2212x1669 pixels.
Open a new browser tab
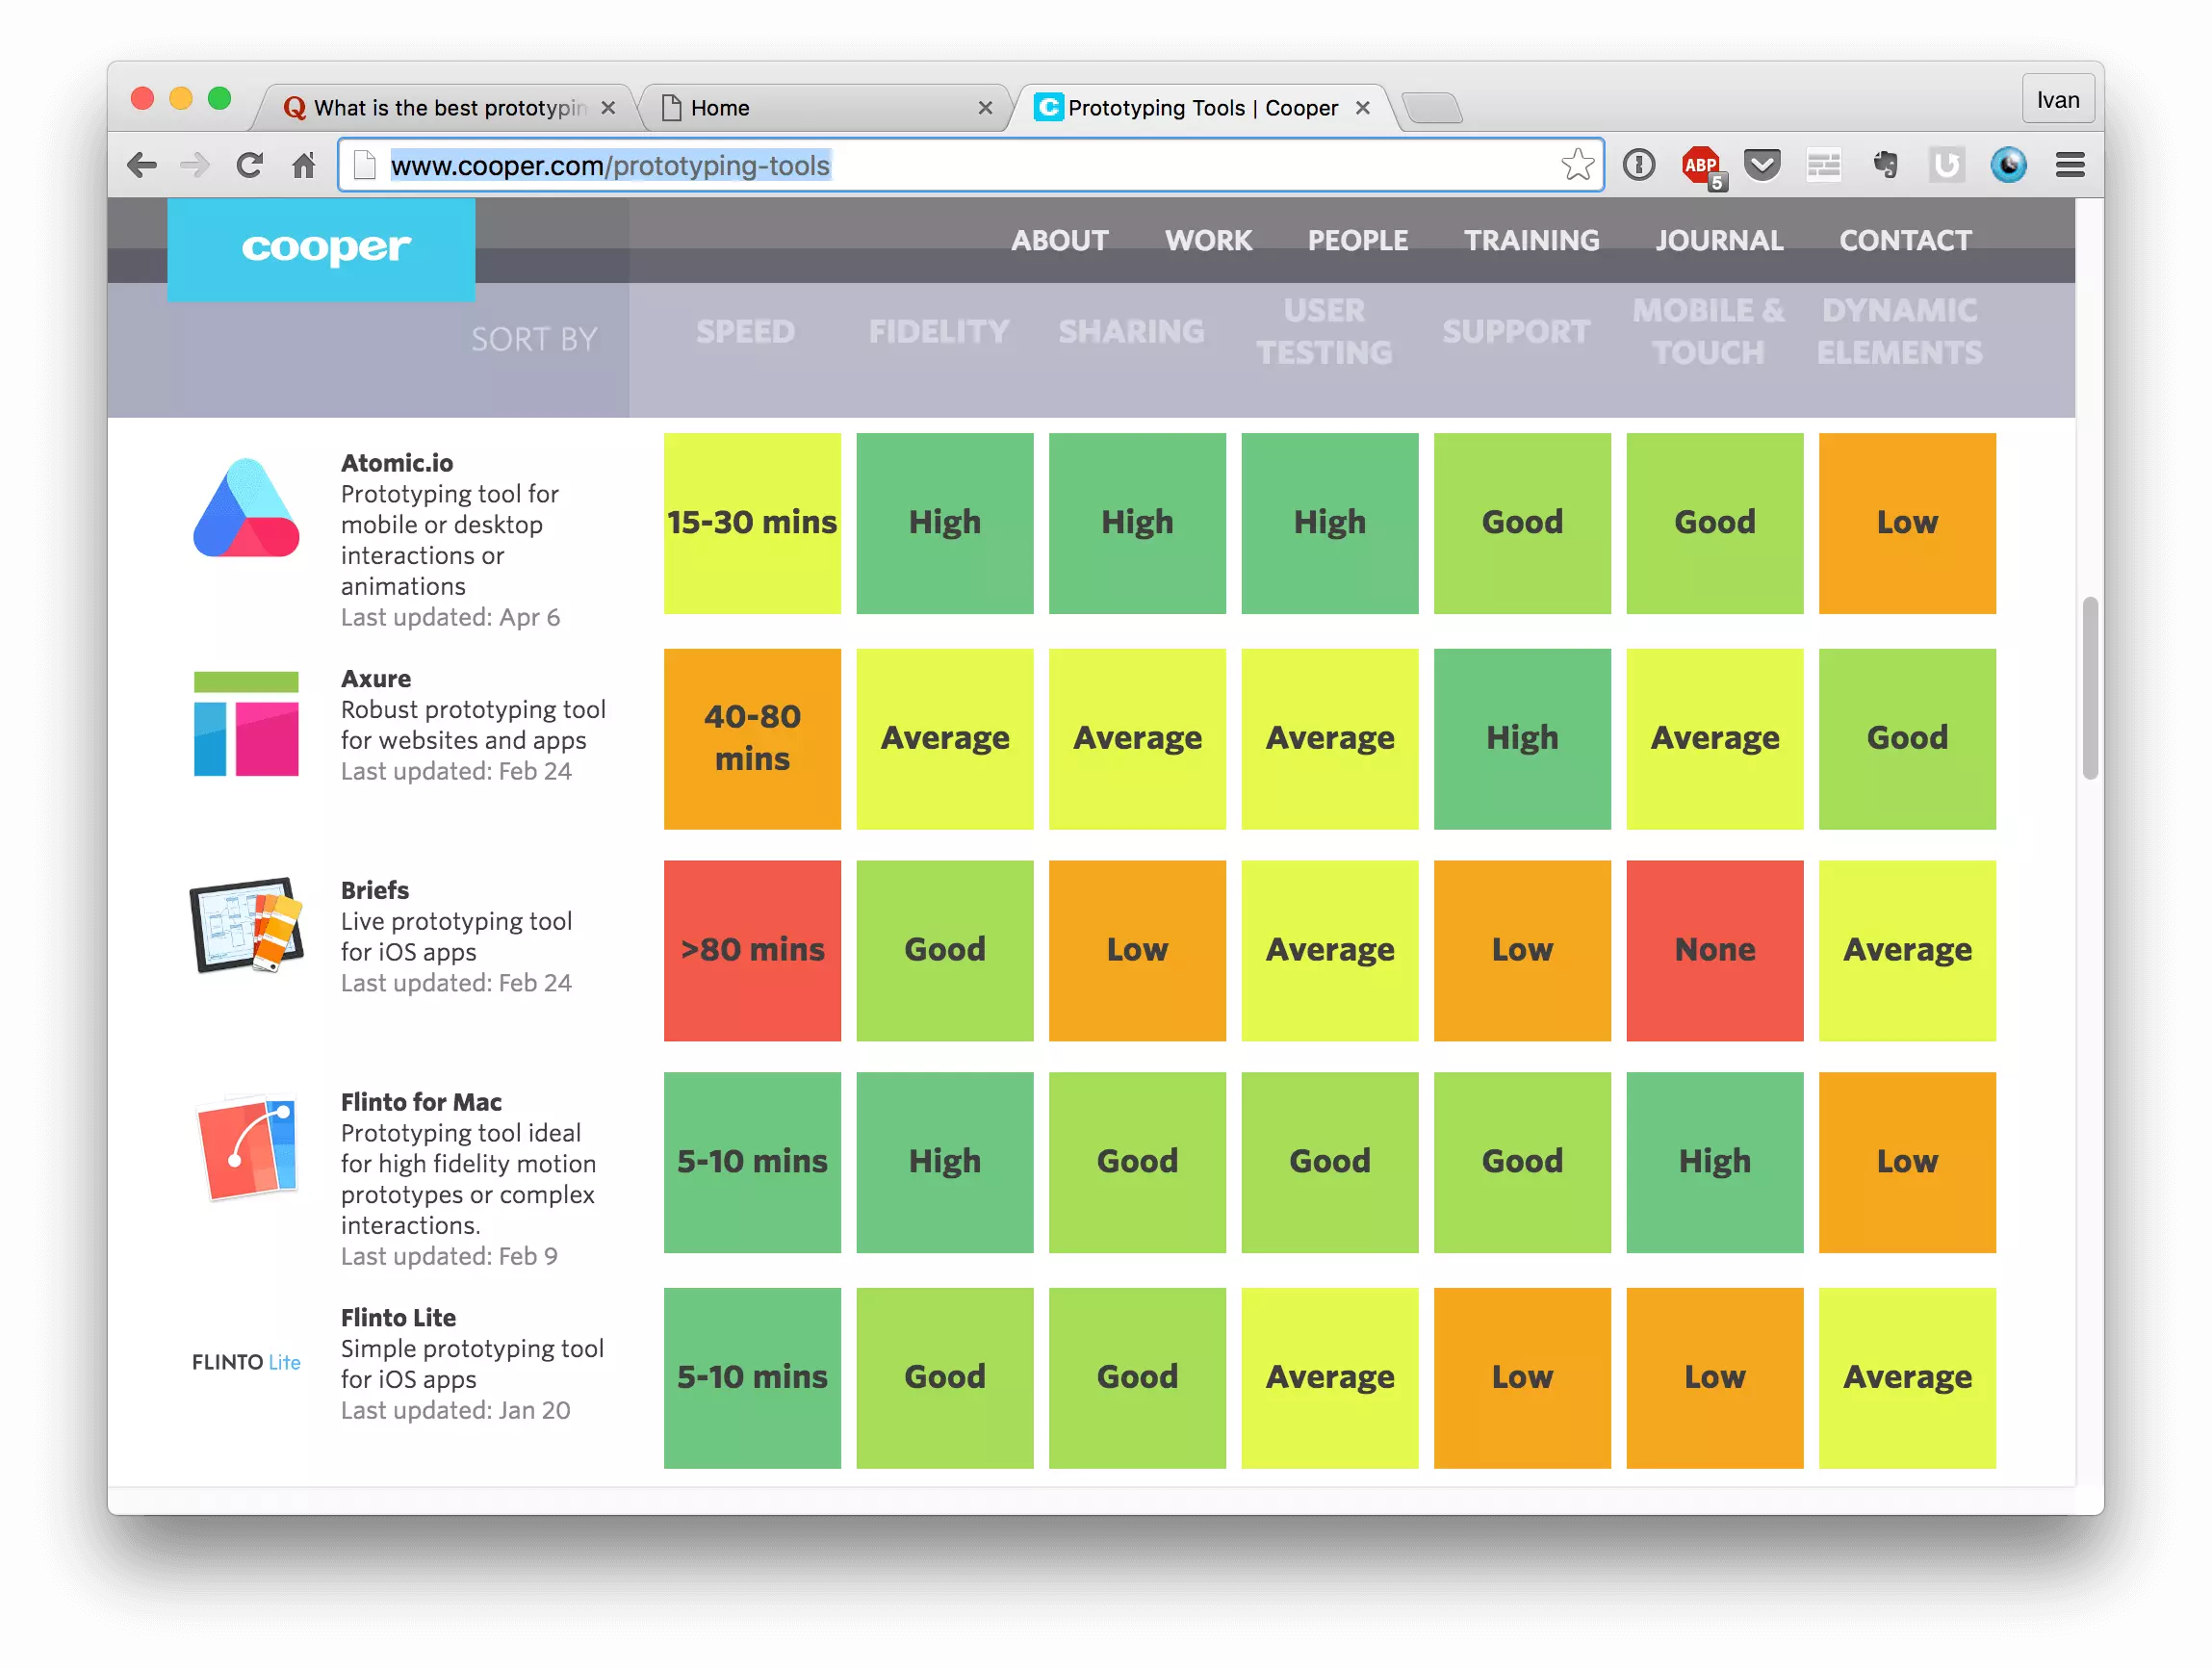[1432, 107]
